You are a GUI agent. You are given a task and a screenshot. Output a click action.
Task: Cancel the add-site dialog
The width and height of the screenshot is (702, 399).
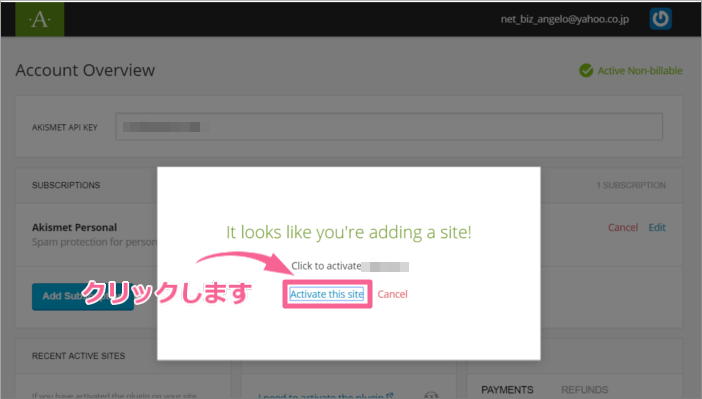point(392,294)
